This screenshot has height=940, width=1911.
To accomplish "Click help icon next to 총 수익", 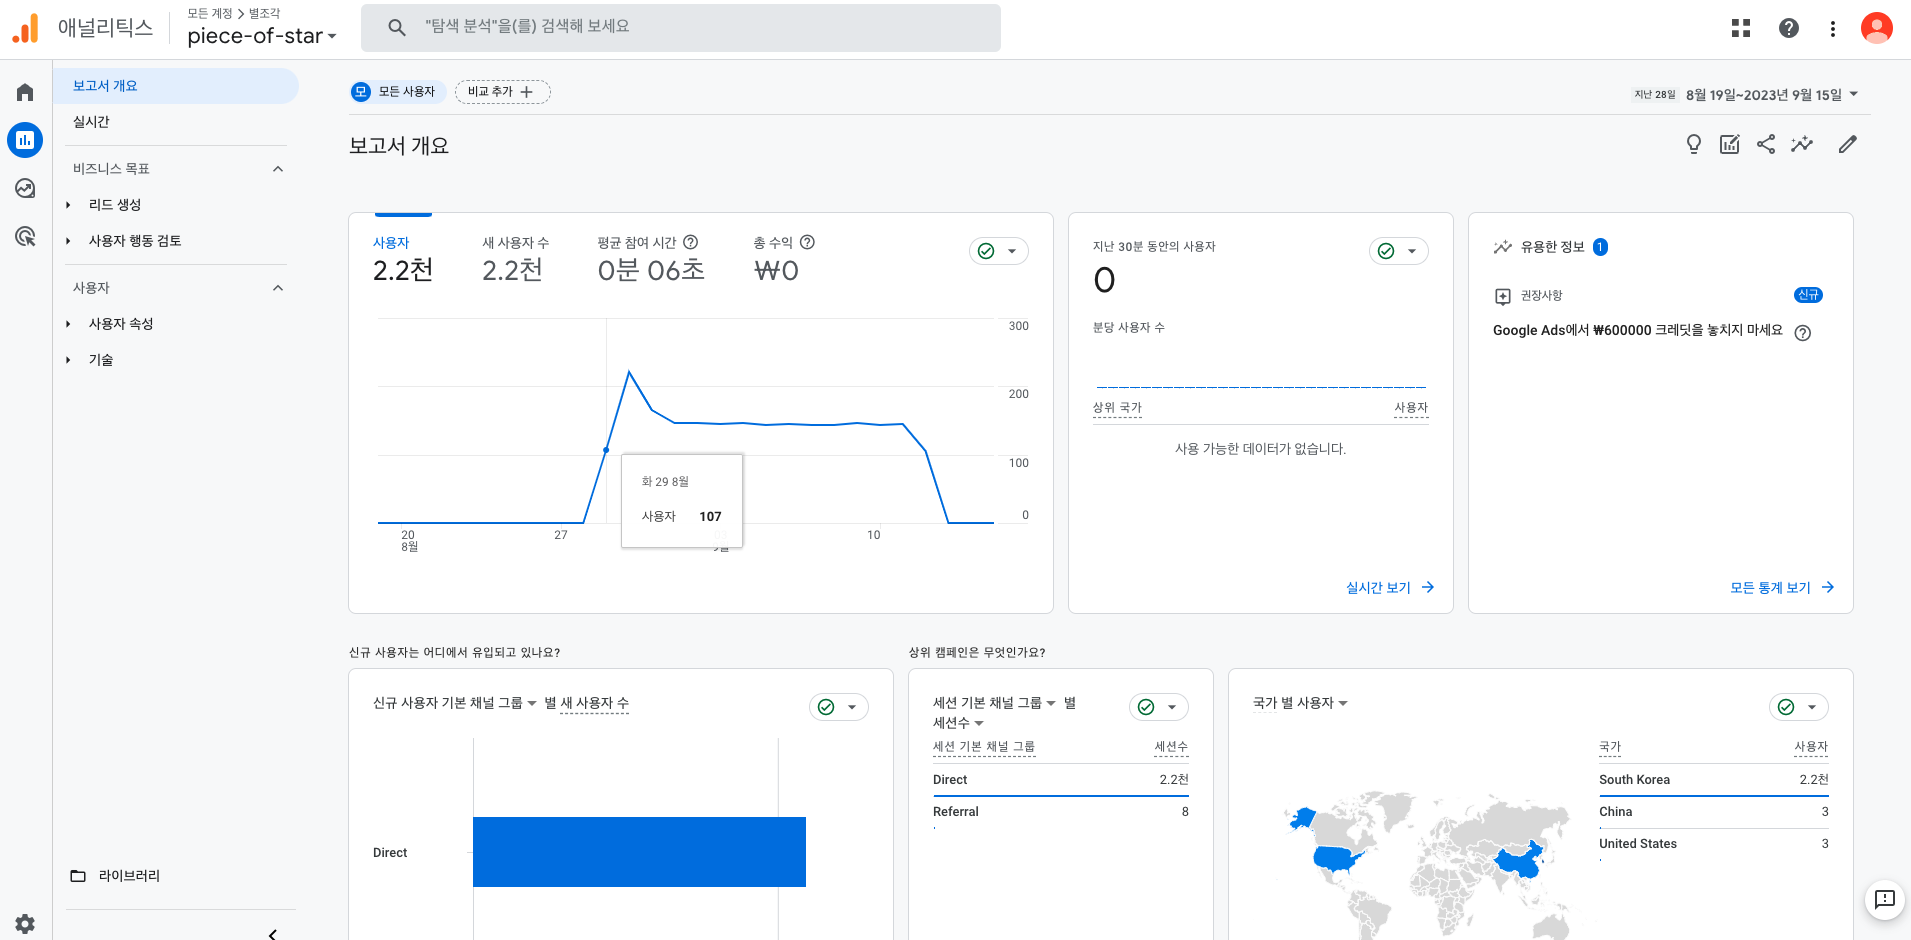I will pos(807,242).
